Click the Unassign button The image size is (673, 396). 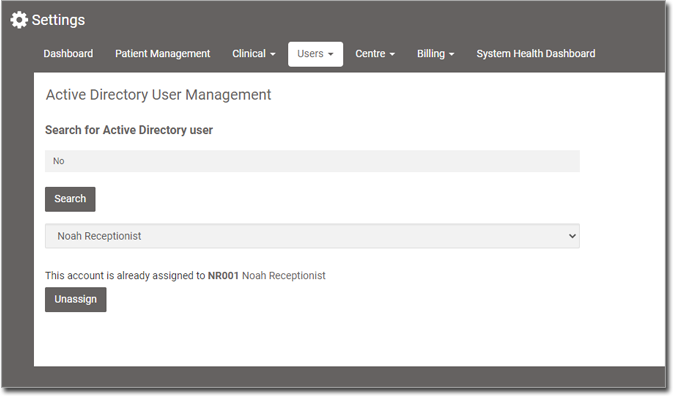click(76, 299)
